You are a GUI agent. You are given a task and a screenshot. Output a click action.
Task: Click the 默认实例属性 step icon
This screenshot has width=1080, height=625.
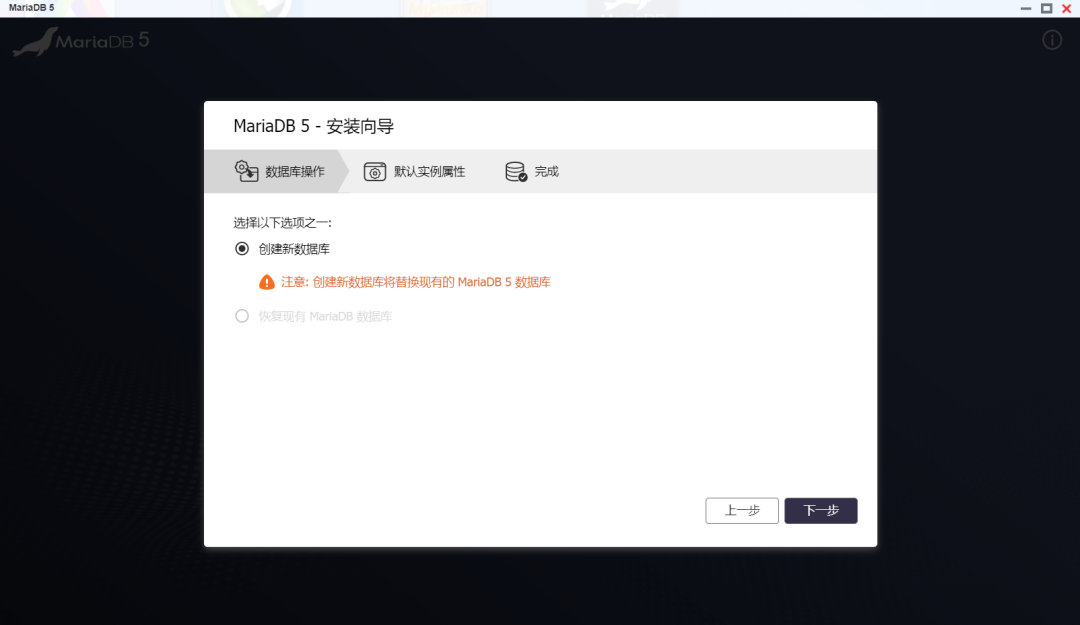(375, 172)
